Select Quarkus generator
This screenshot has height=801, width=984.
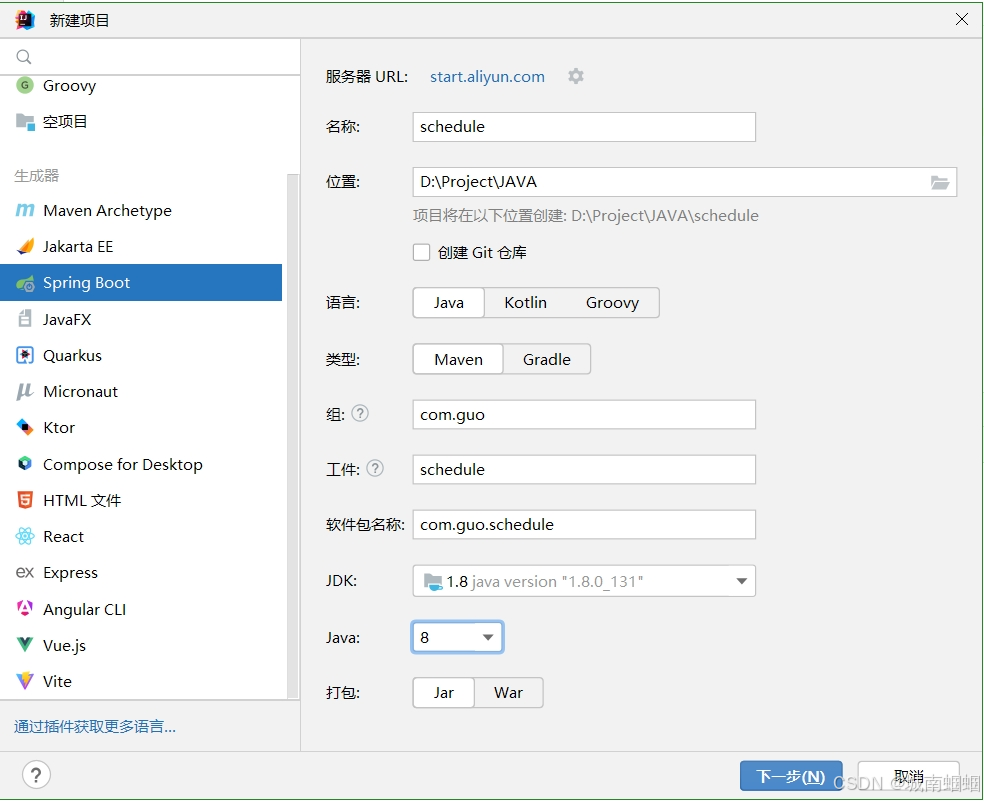(x=141, y=355)
